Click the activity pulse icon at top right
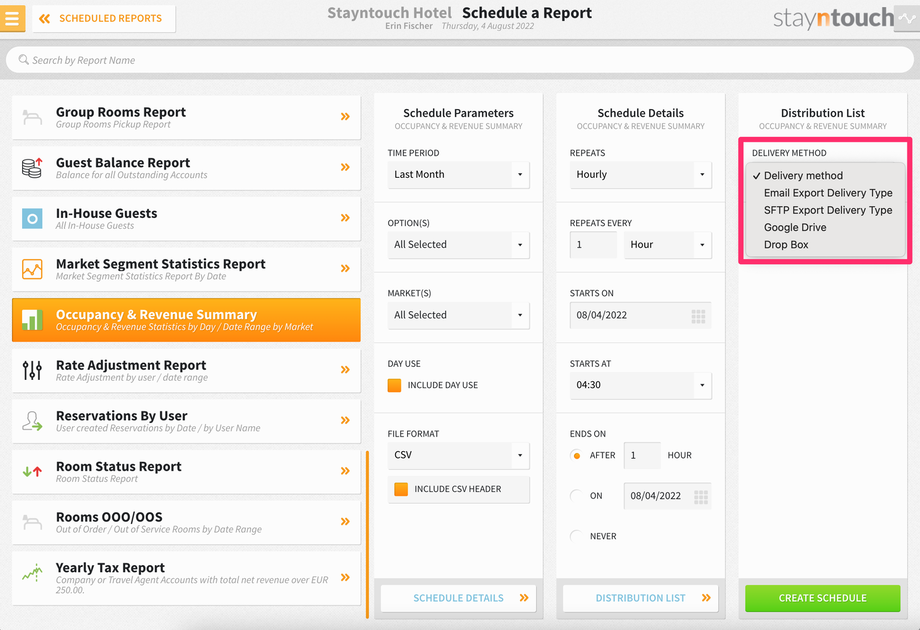The width and height of the screenshot is (920, 630). [907, 18]
